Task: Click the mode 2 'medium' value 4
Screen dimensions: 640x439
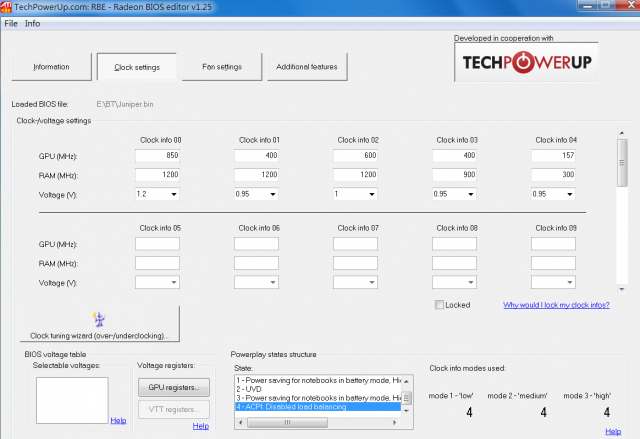Action: click(544, 412)
